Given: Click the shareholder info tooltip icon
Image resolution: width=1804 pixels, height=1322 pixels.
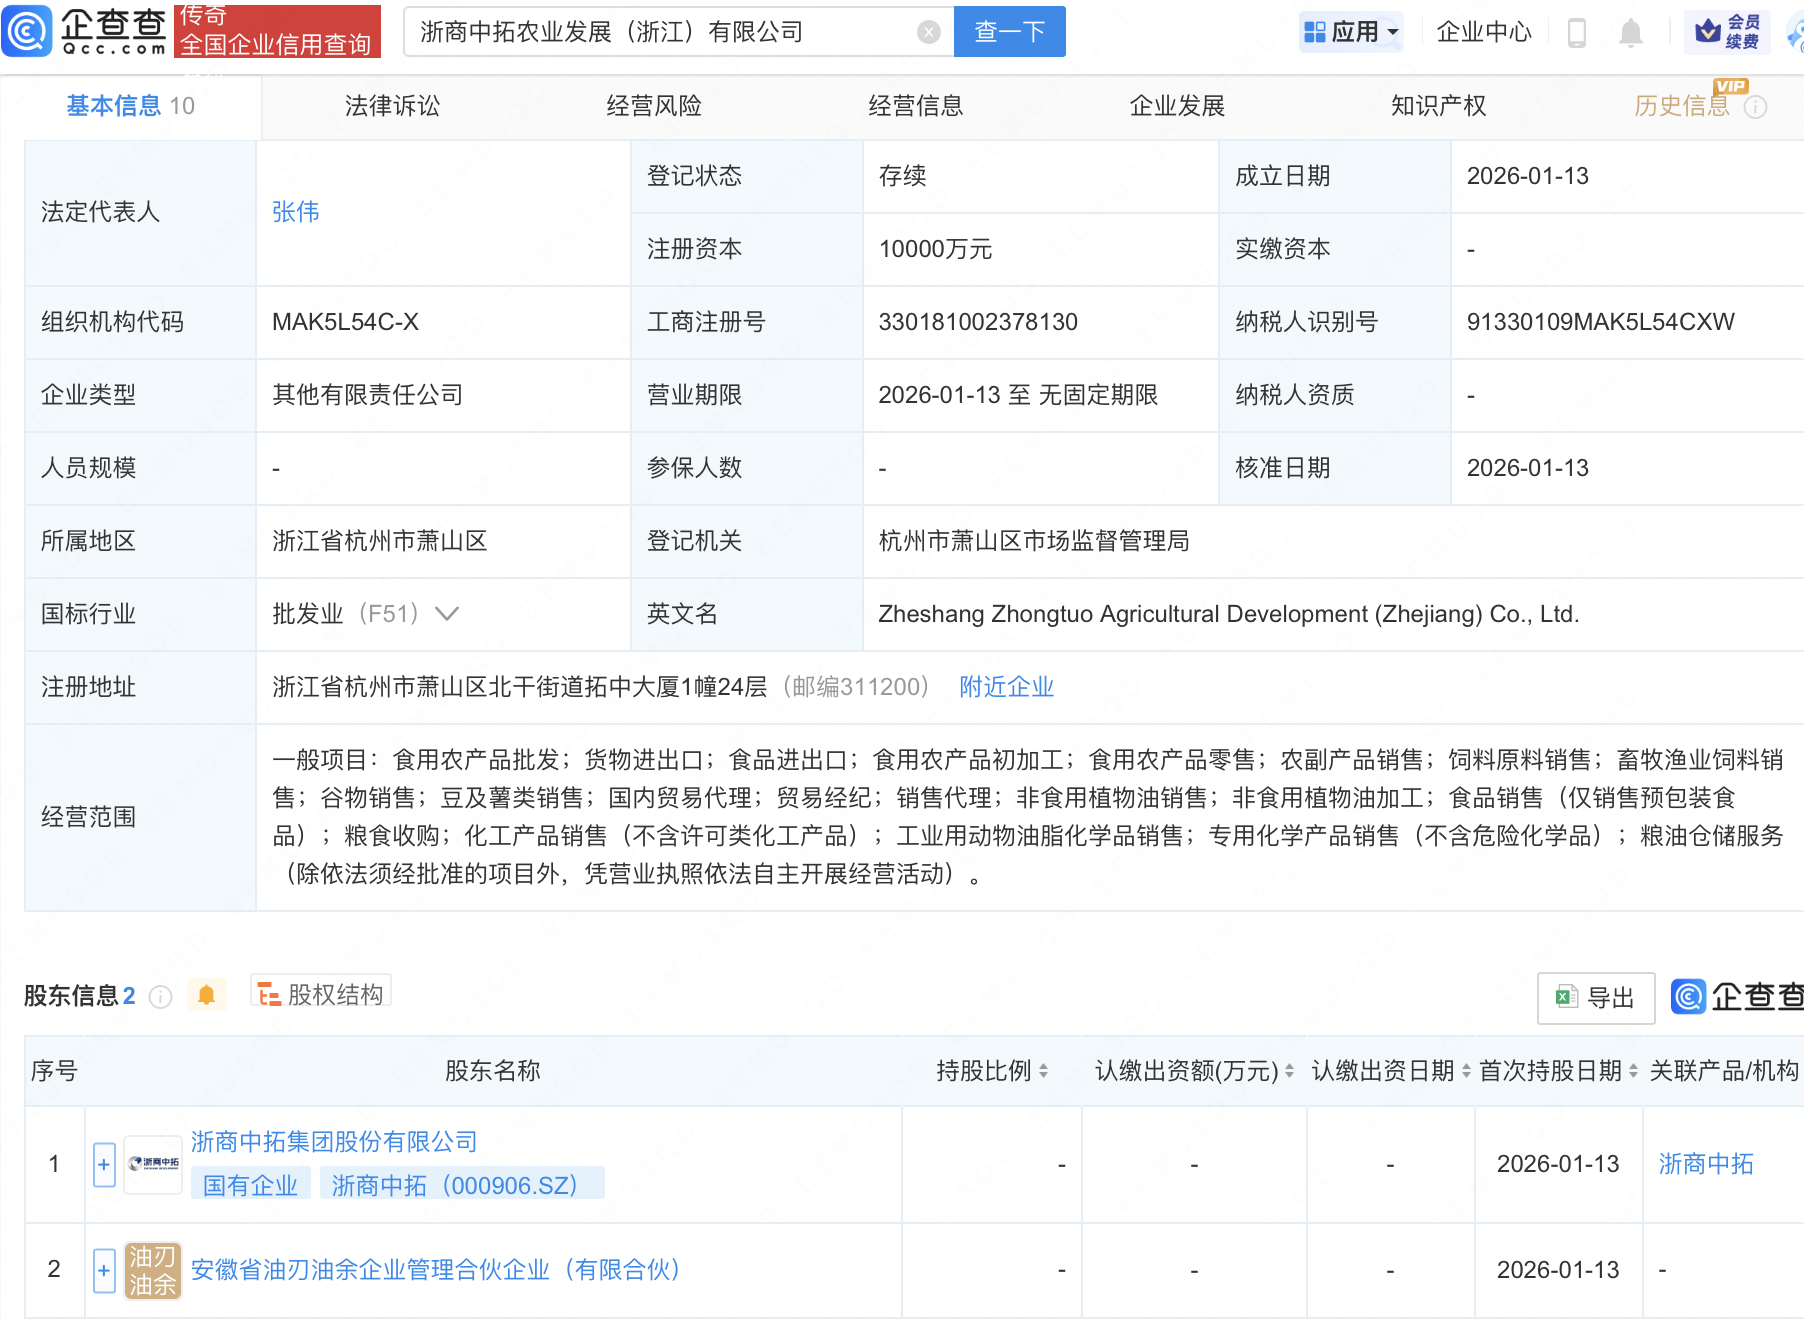Looking at the screenshot, I should [x=160, y=997].
